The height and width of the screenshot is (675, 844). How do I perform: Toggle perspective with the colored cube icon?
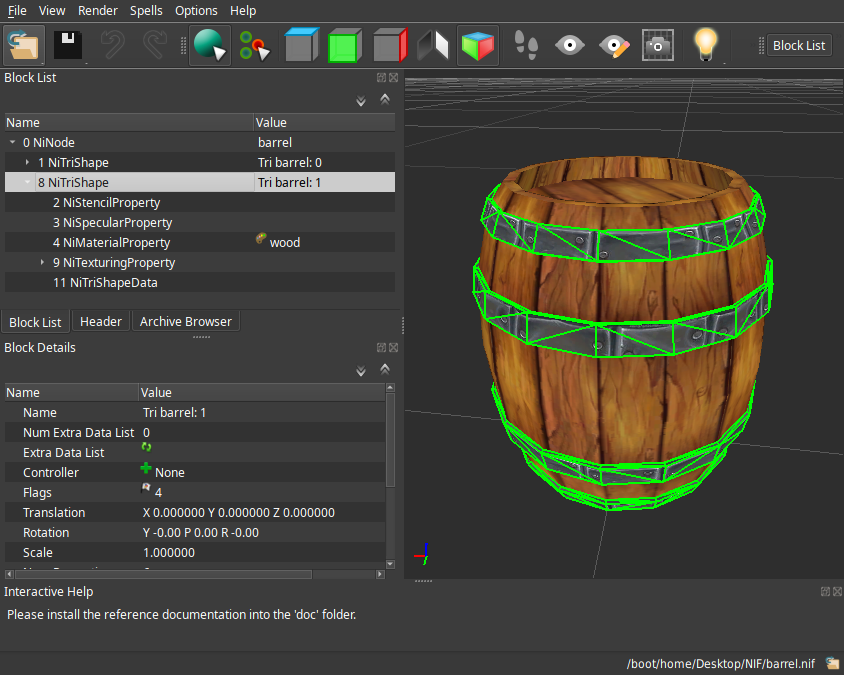coord(478,45)
